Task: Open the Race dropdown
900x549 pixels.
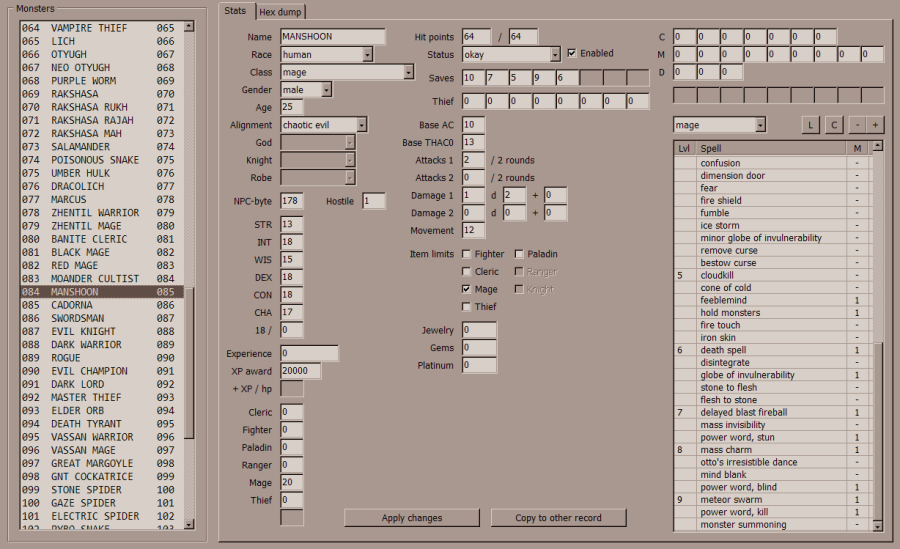Action: 367,55
